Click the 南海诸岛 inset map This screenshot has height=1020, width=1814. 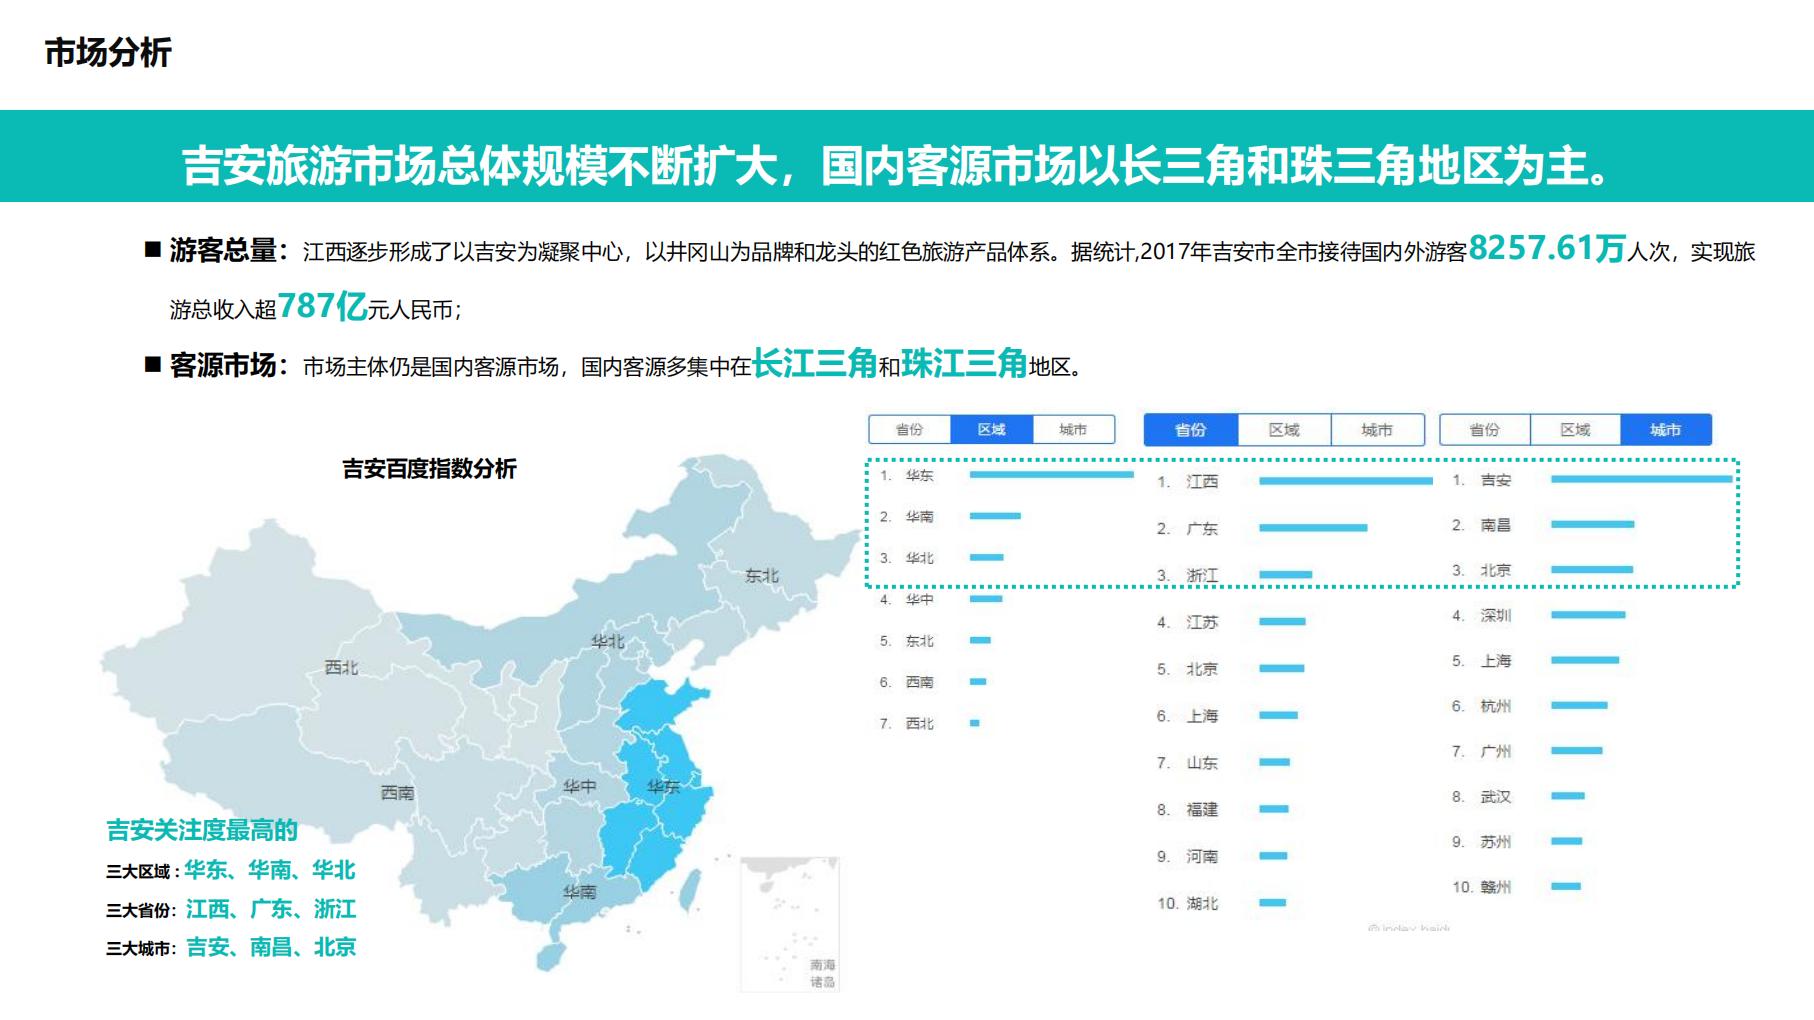pyautogui.click(x=790, y=924)
